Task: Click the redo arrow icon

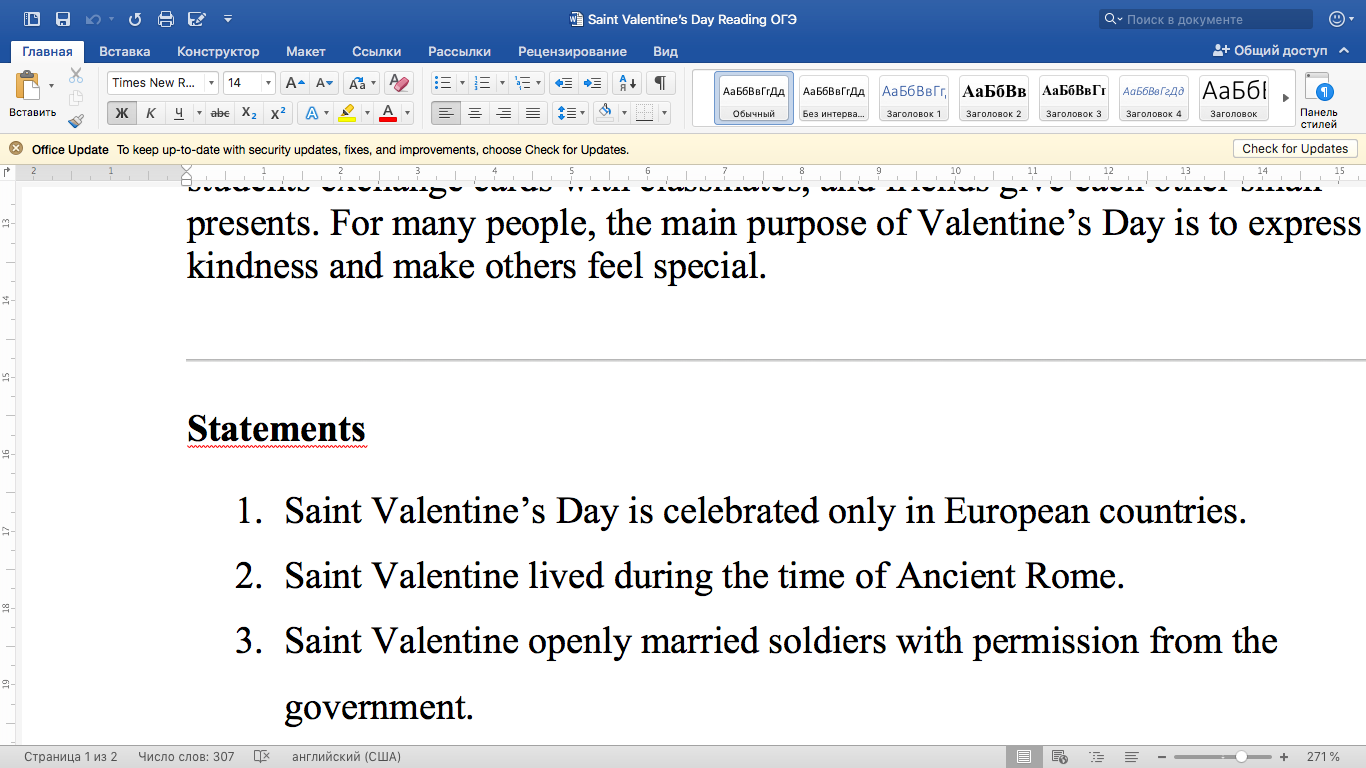Action: click(135, 18)
